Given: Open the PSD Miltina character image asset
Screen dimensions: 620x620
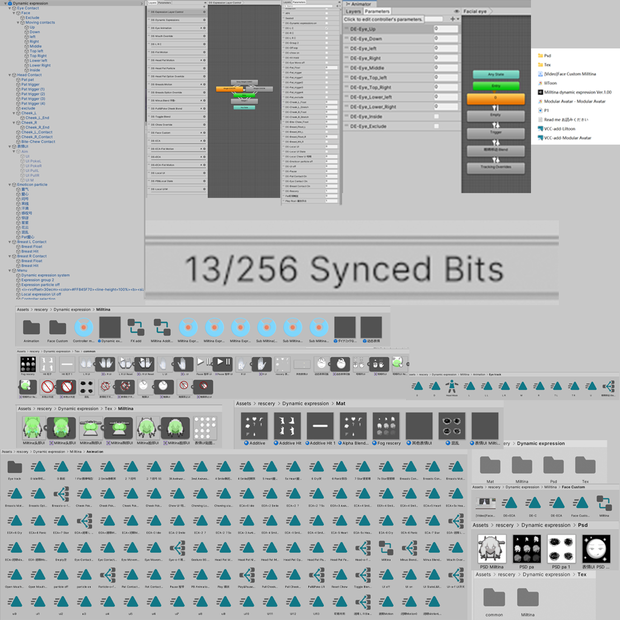Looking at the screenshot, I should tap(491, 552).
